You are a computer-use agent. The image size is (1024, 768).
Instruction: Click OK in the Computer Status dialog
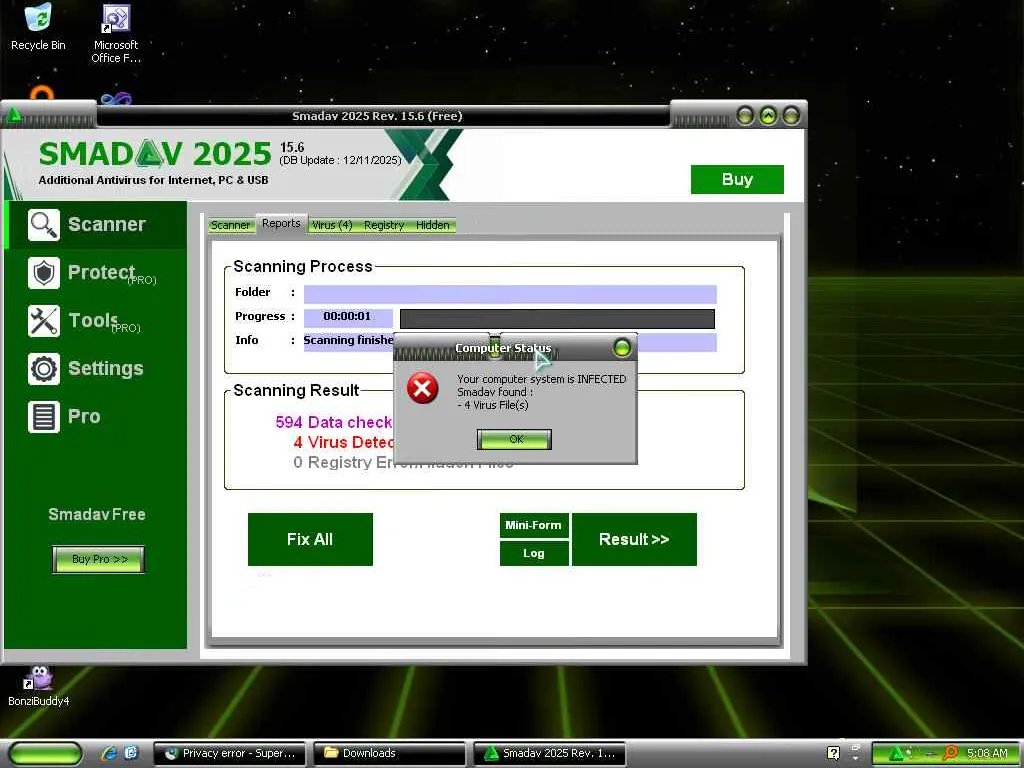(x=515, y=440)
